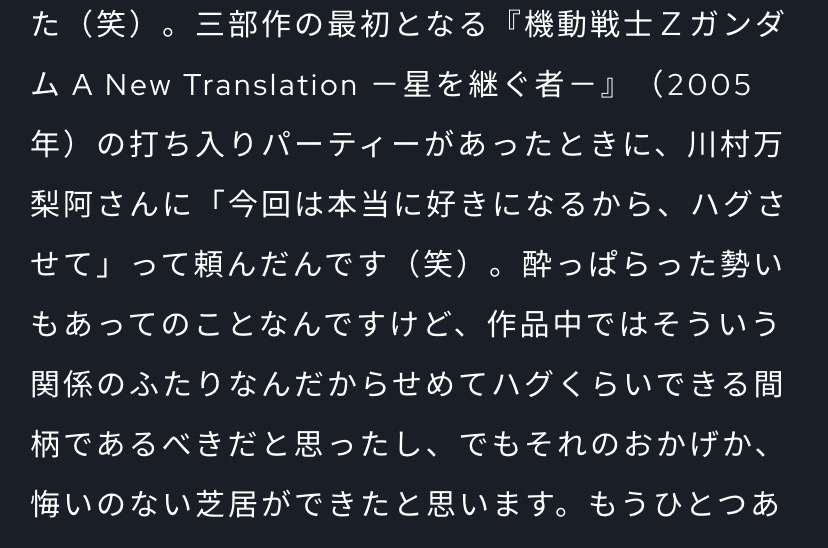Click the words "A New Translation"

coord(214,85)
